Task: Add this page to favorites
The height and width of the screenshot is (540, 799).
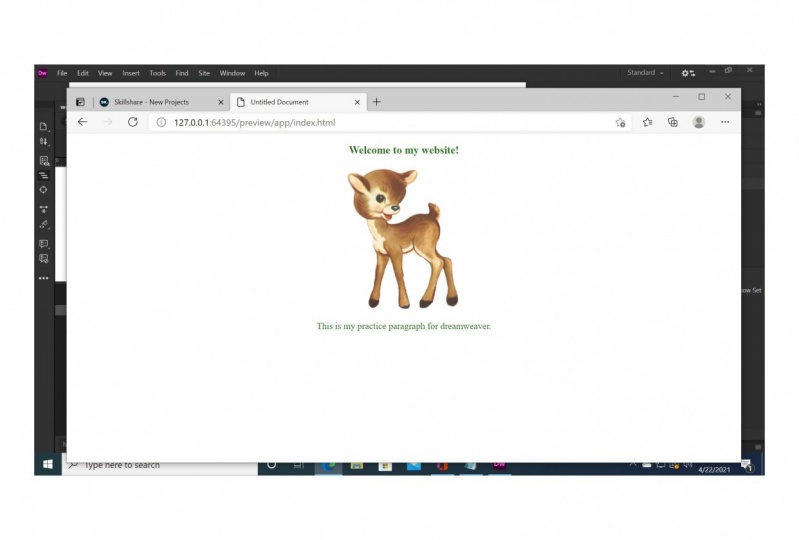Action: 620,123
